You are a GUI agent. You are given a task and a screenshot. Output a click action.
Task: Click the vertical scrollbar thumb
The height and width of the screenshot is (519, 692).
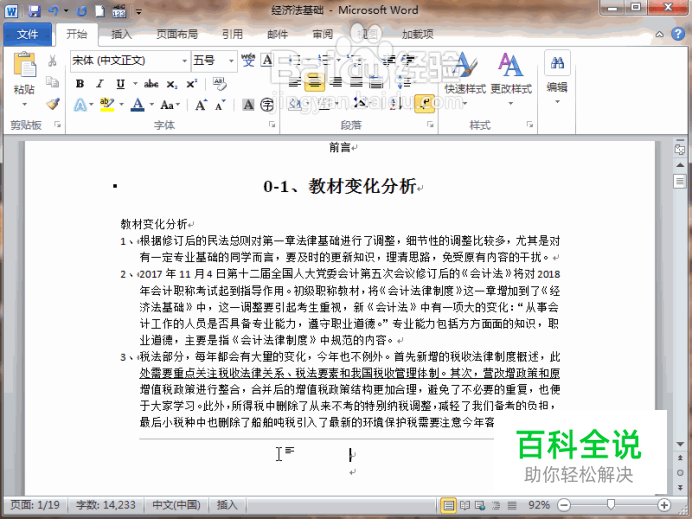[x=680, y=181]
